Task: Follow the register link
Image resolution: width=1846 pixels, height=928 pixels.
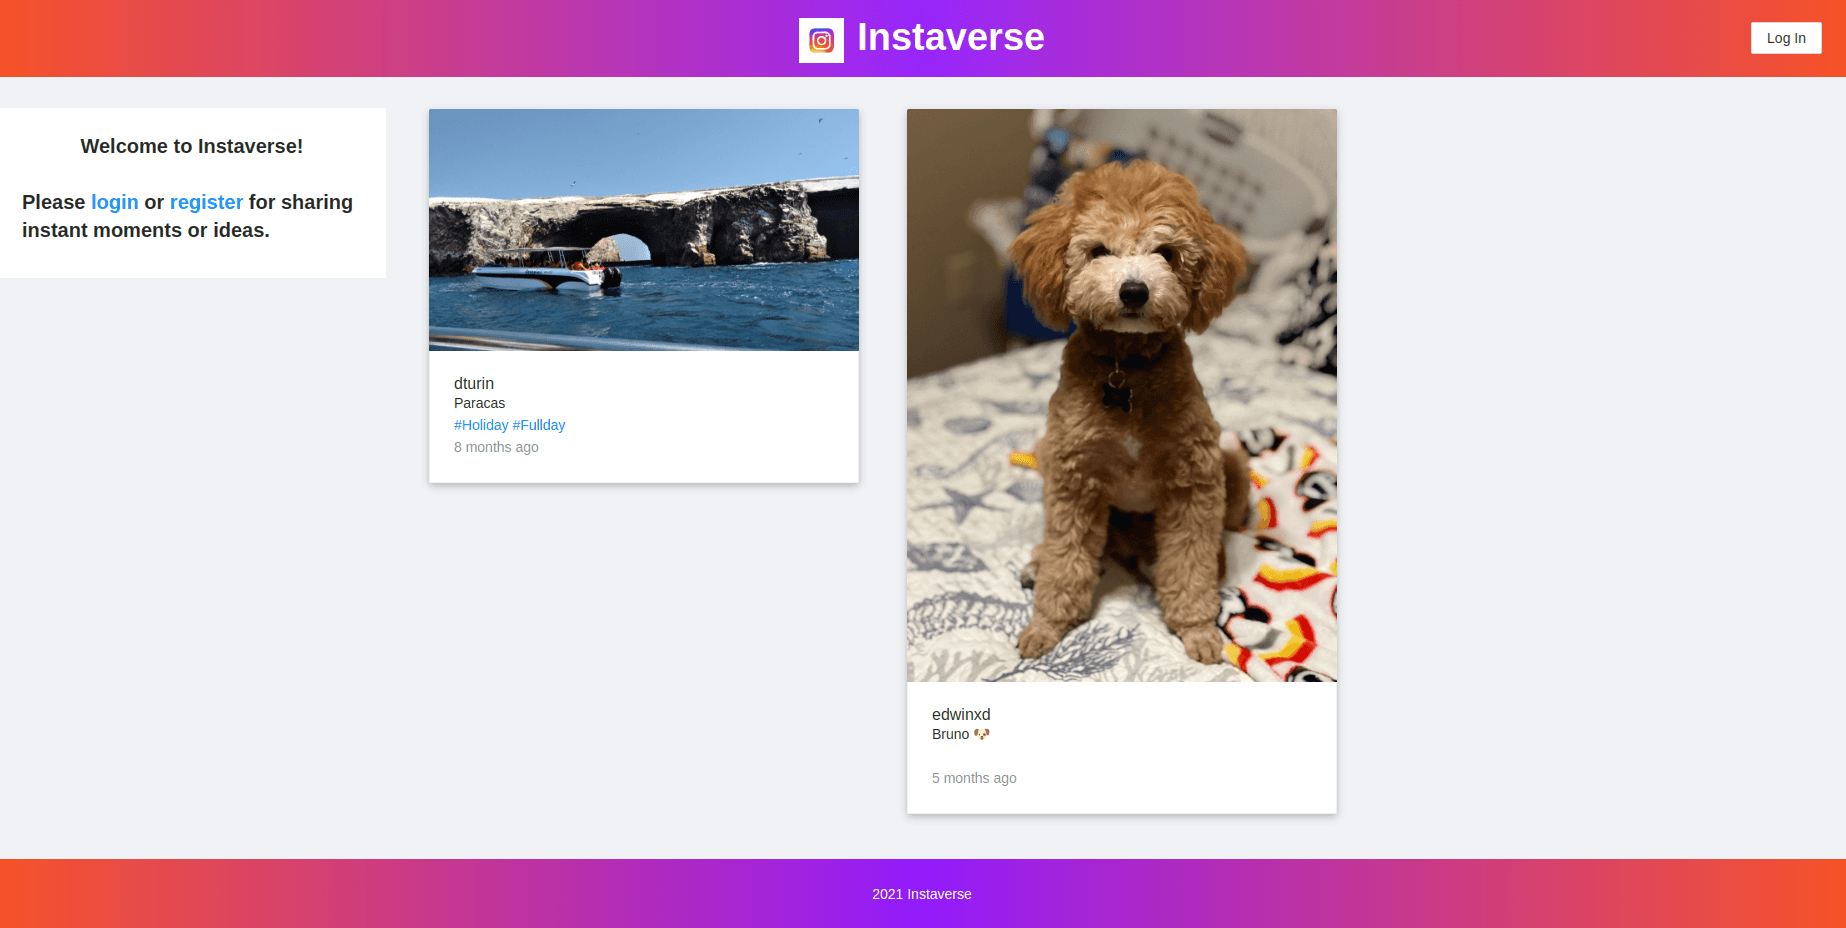Action: pyautogui.click(x=206, y=202)
